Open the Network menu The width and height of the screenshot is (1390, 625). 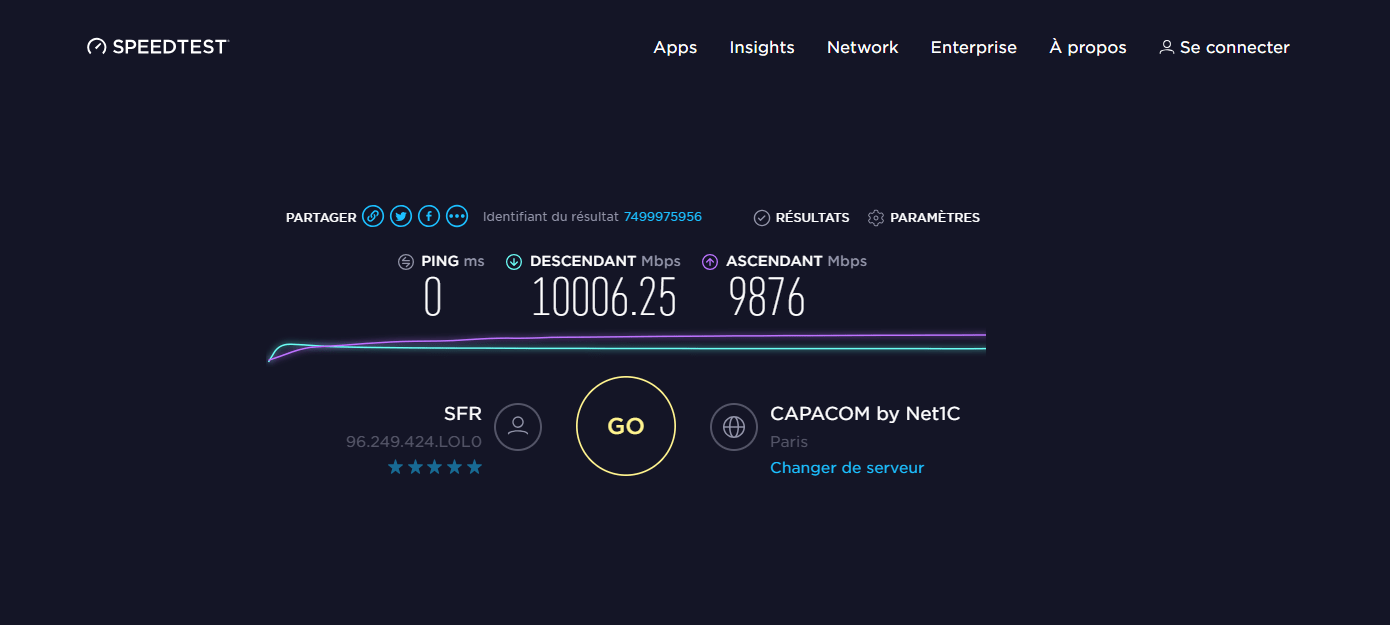(x=863, y=47)
